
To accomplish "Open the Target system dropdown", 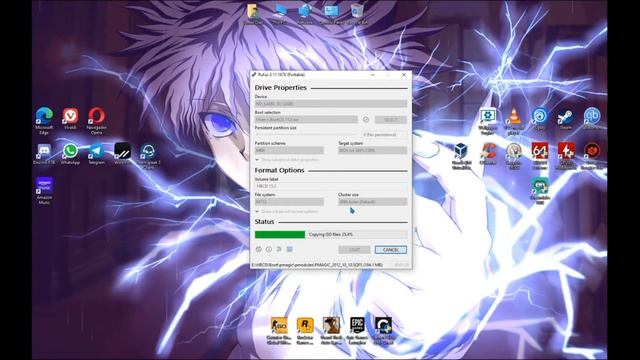I will (372, 151).
